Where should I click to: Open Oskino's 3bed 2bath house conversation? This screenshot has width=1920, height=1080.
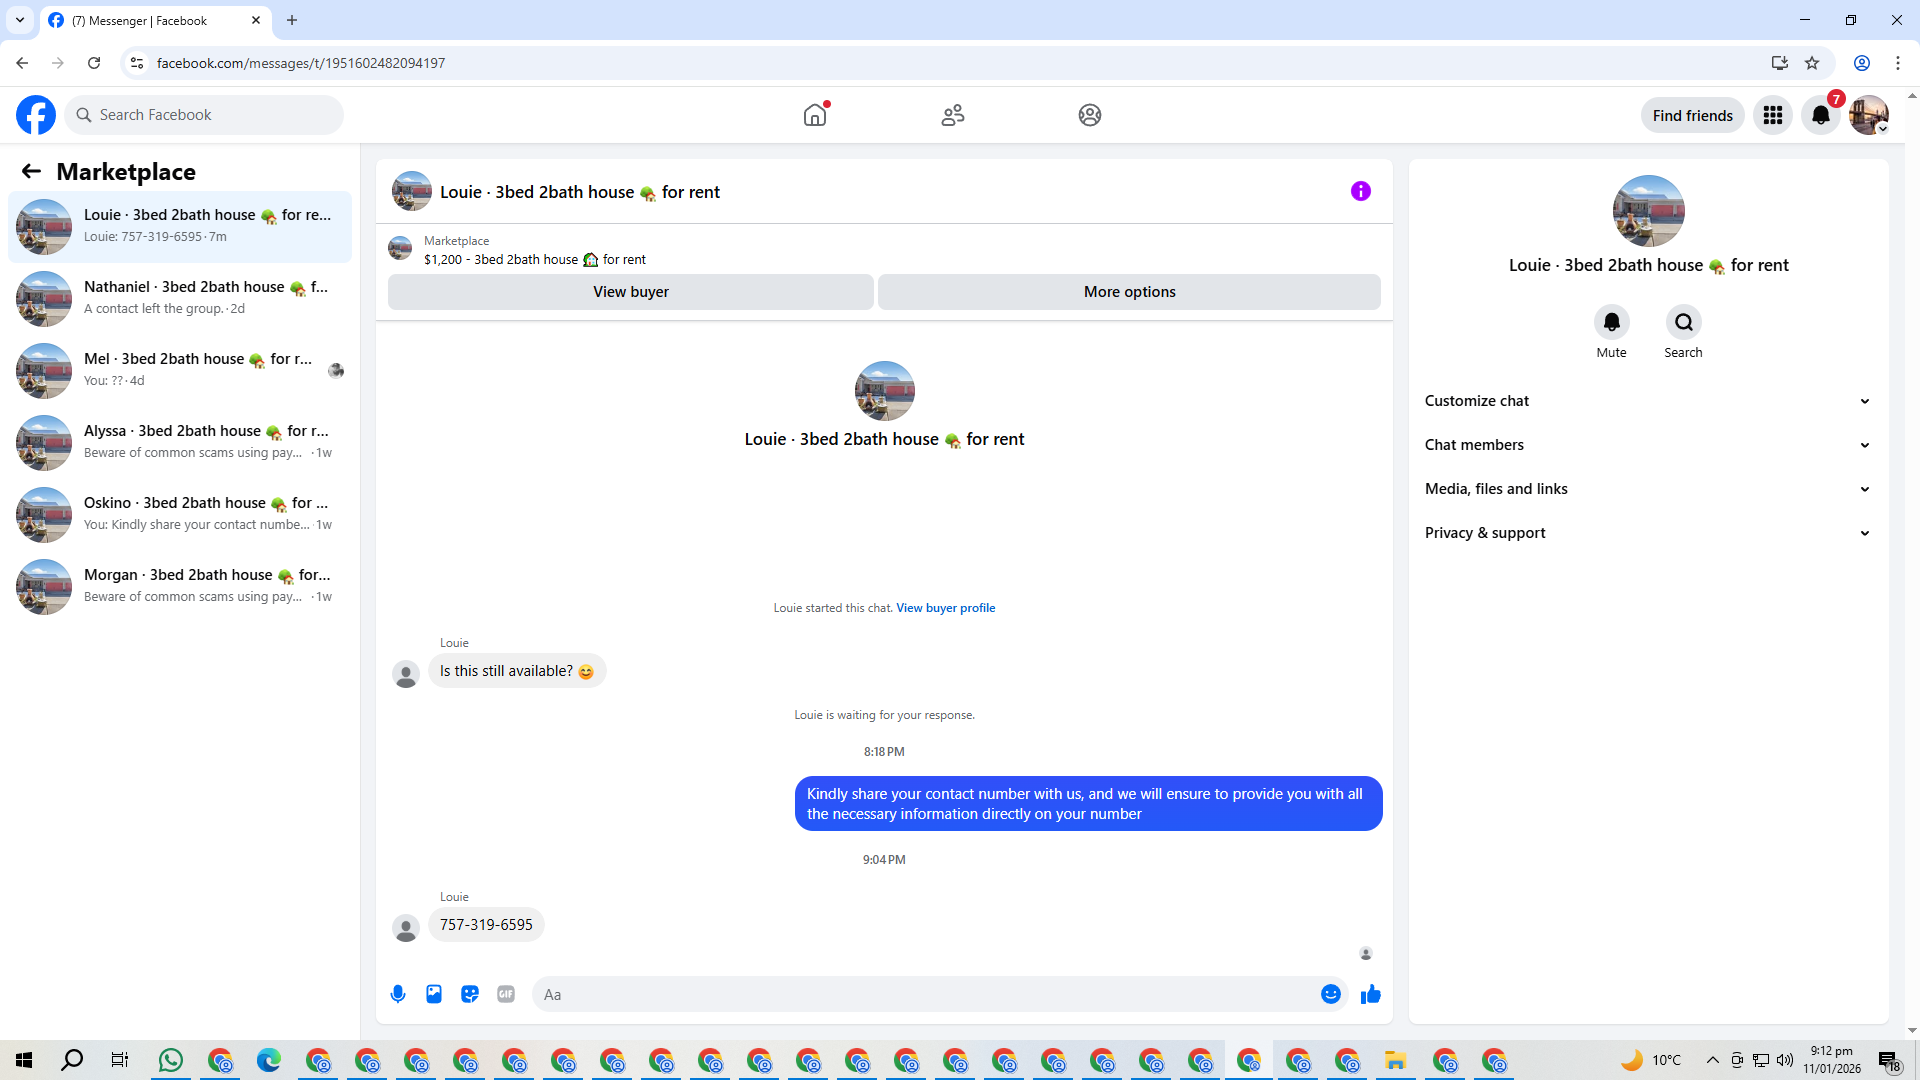click(180, 515)
